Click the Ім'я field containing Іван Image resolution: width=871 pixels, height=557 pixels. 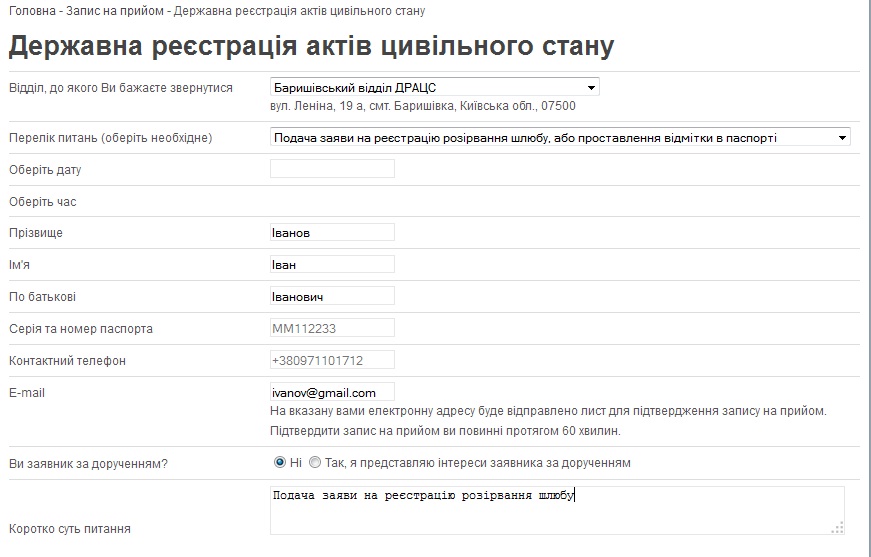(x=332, y=264)
